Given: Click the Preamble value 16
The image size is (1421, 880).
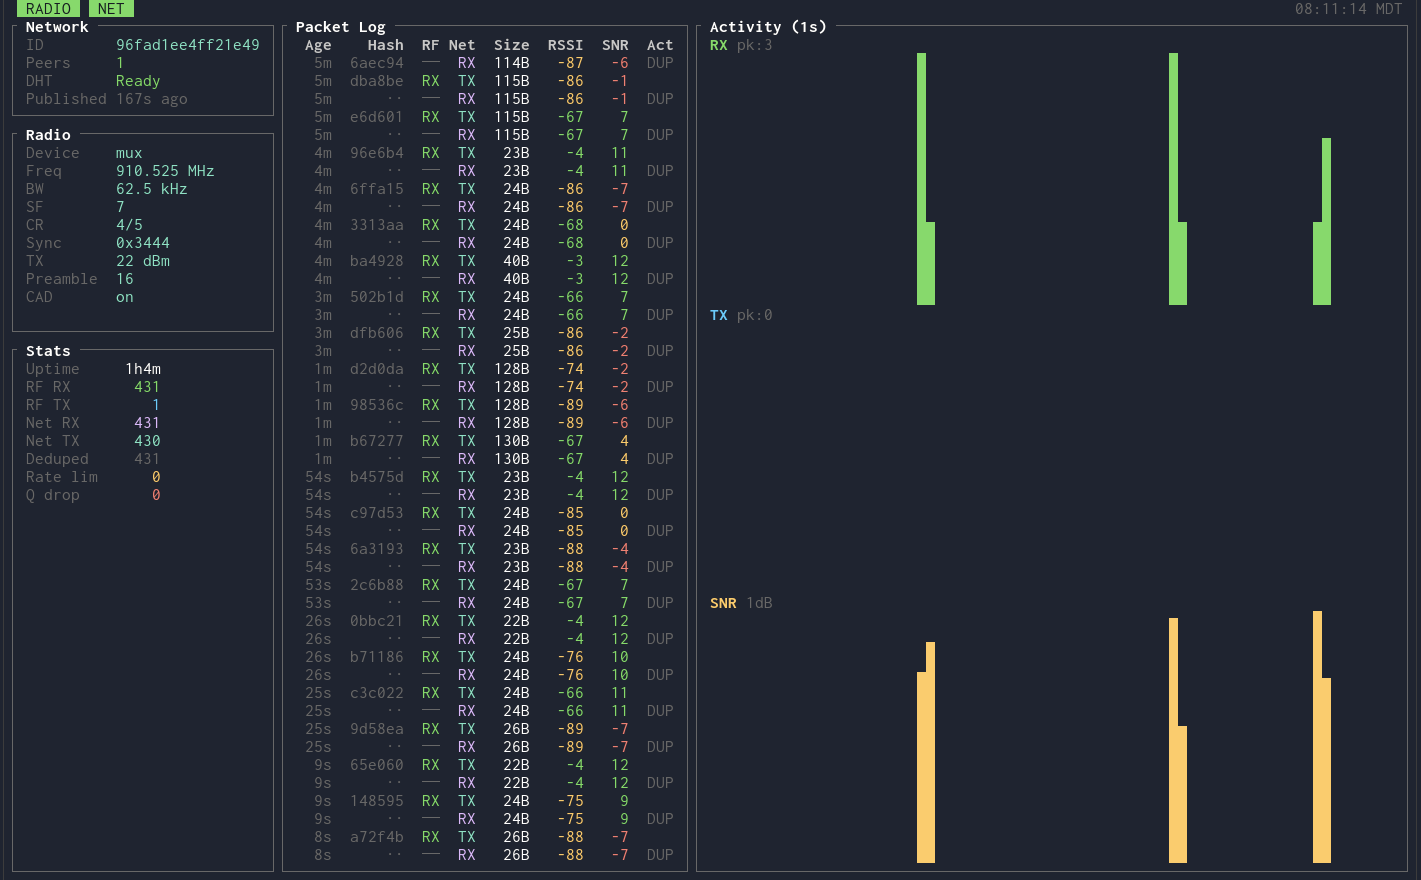Looking at the screenshot, I should click(125, 279).
